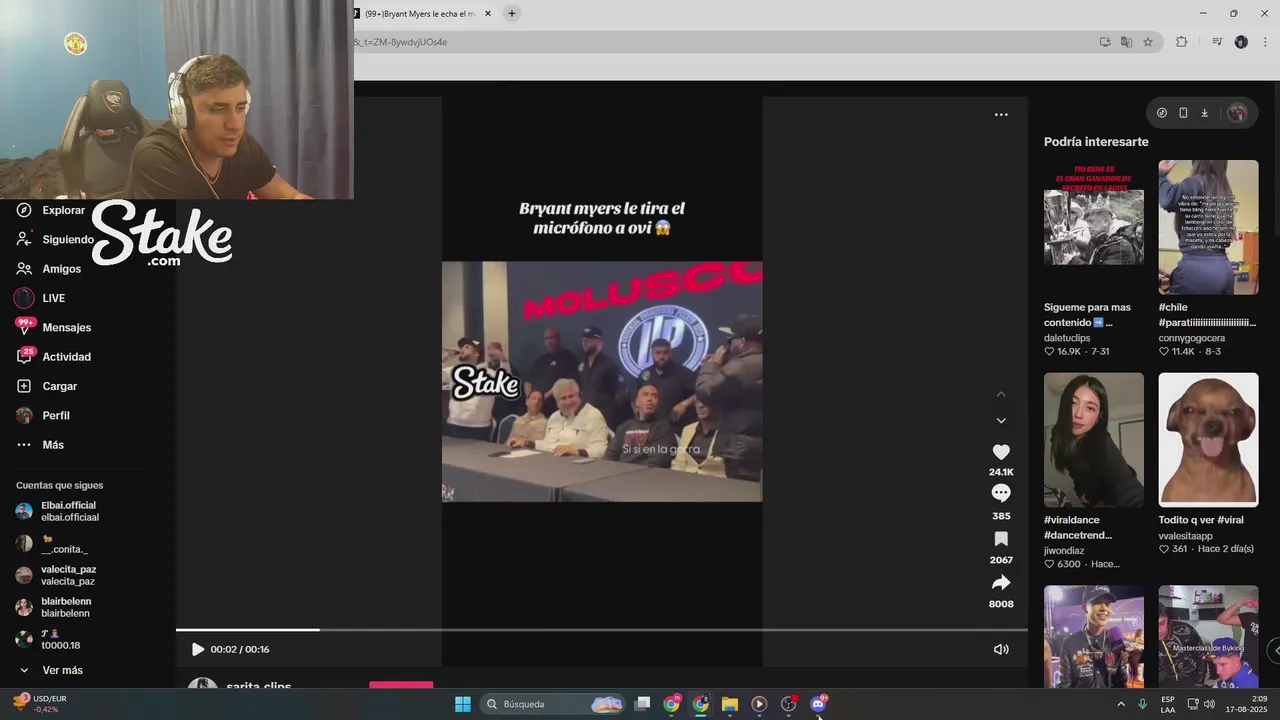Open the Chrome three-dots menu
Image resolution: width=1280 pixels, height=720 pixels.
coord(1265,42)
